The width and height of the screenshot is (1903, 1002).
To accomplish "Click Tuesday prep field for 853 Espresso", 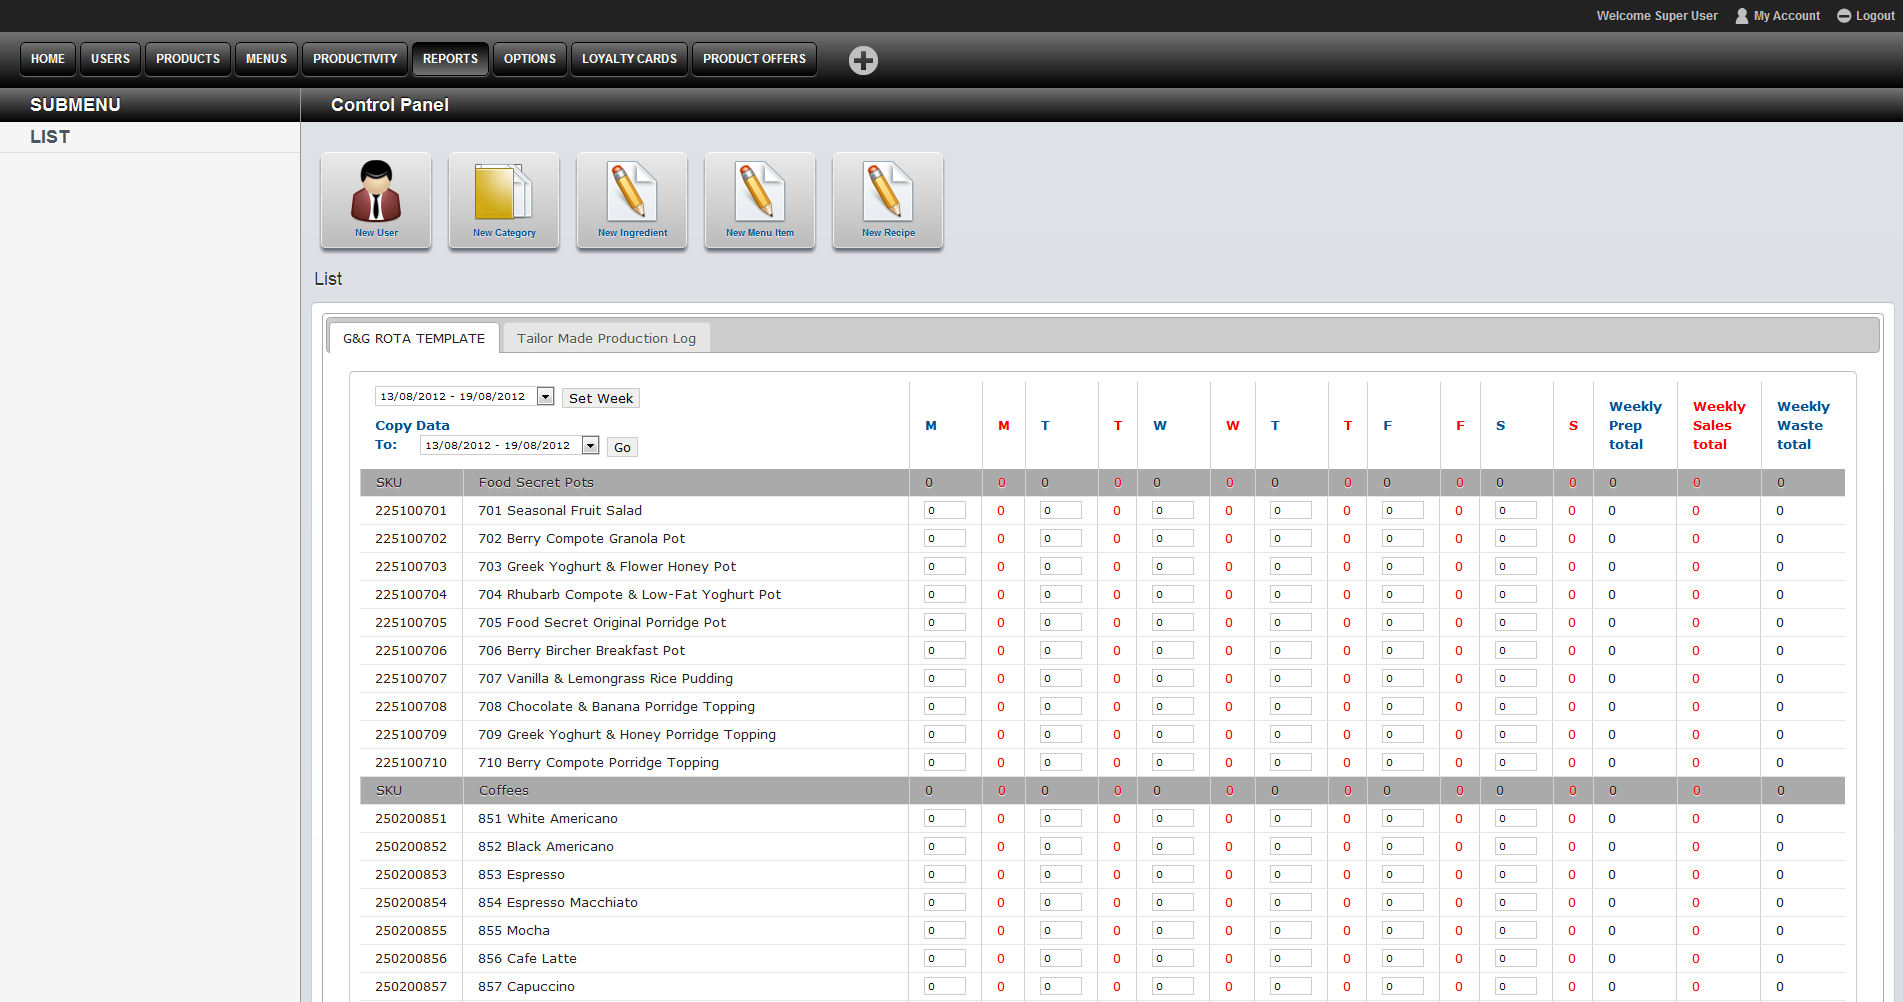I will click(x=1060, y=874).
